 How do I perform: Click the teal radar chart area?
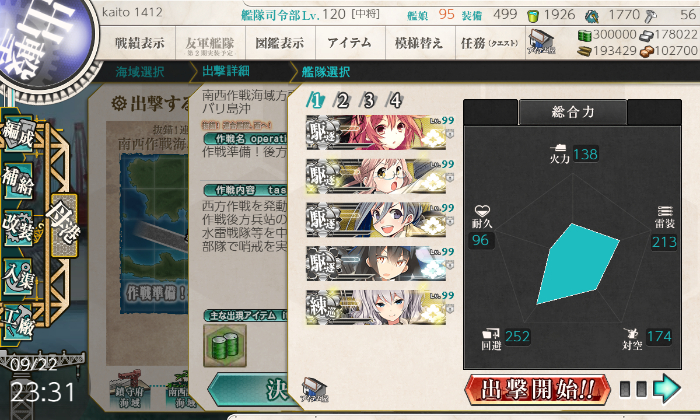(577, 264)
